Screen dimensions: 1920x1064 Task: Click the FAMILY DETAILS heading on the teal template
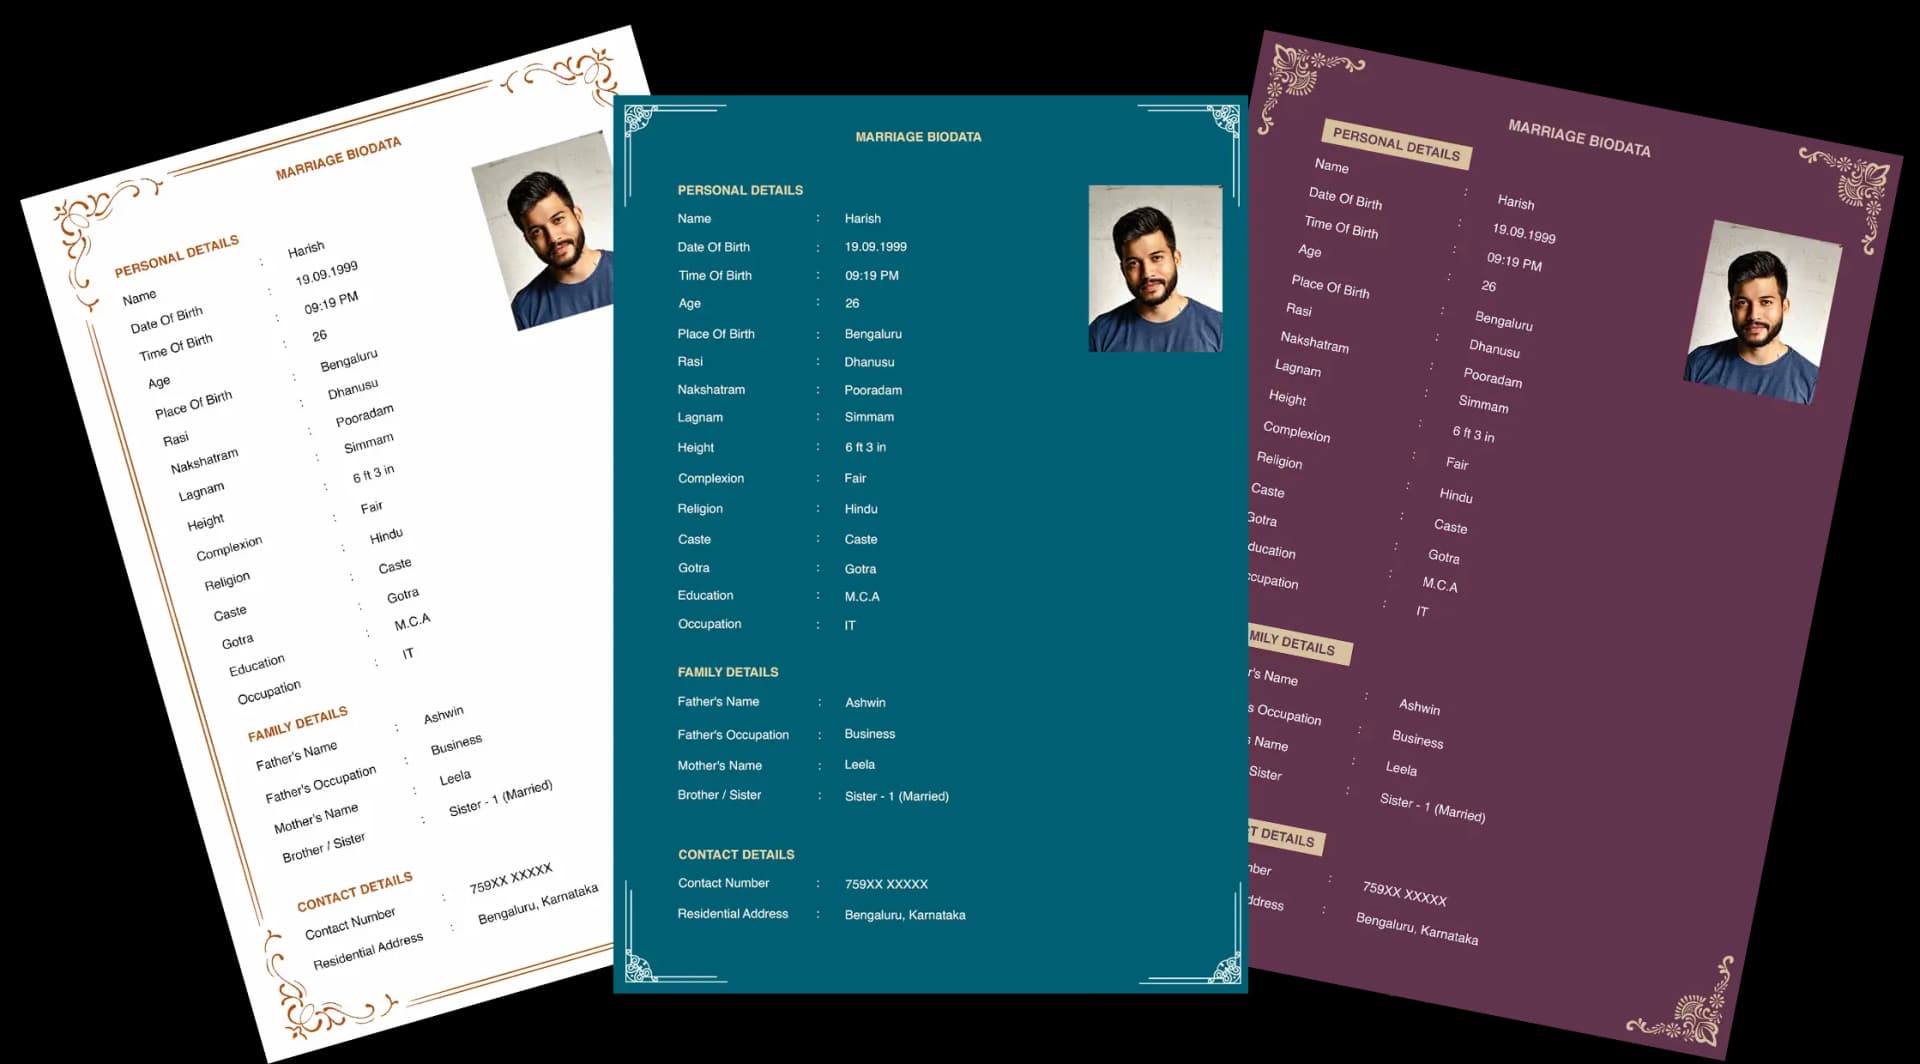point(727,671)
